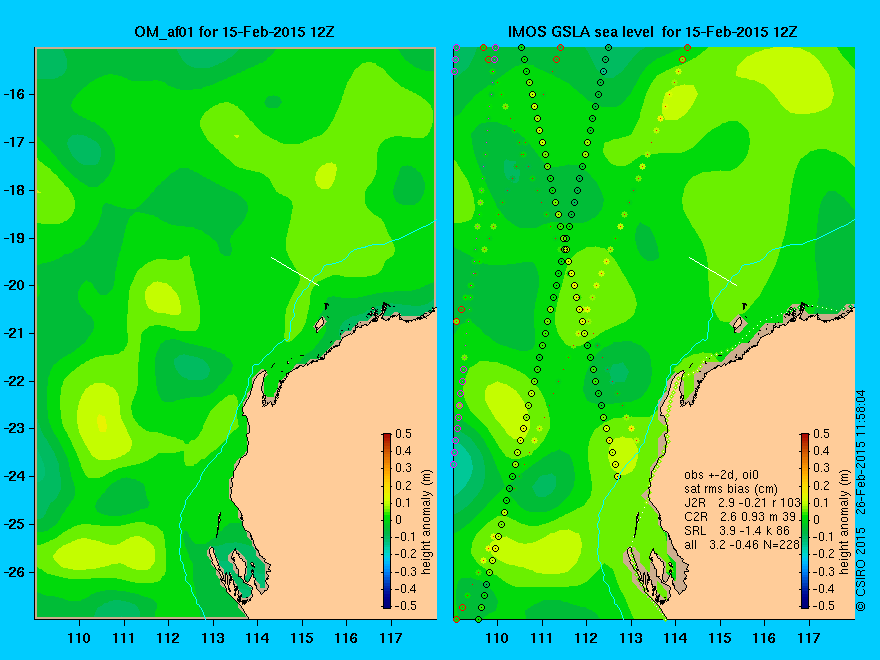The width and height of the screenshot is (880, 660).
Task: Select latitude label -17 on the left axis
Action: pyautogui.click(x=14, y=143)
